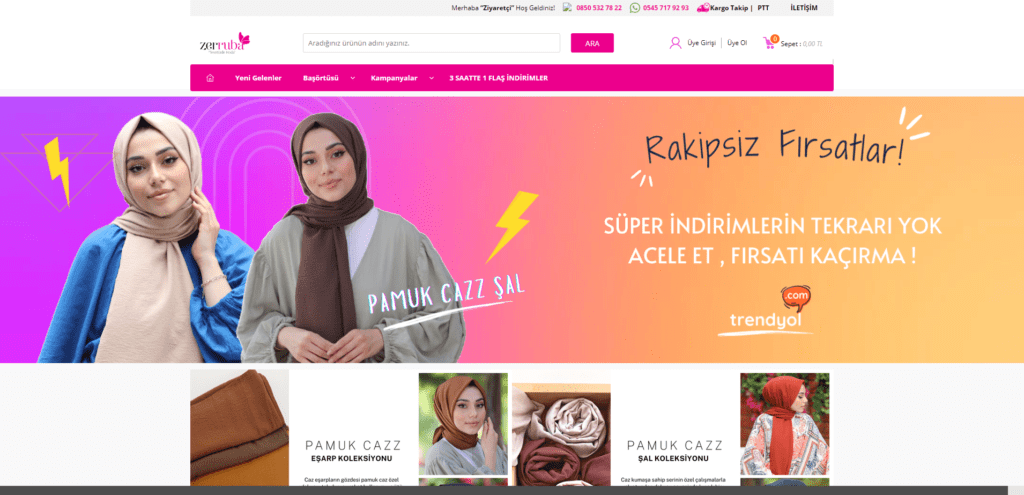Go to the home page via house icon
Image resolution: width=1024 pixels, height=495 pixels.
click(210, 78)
